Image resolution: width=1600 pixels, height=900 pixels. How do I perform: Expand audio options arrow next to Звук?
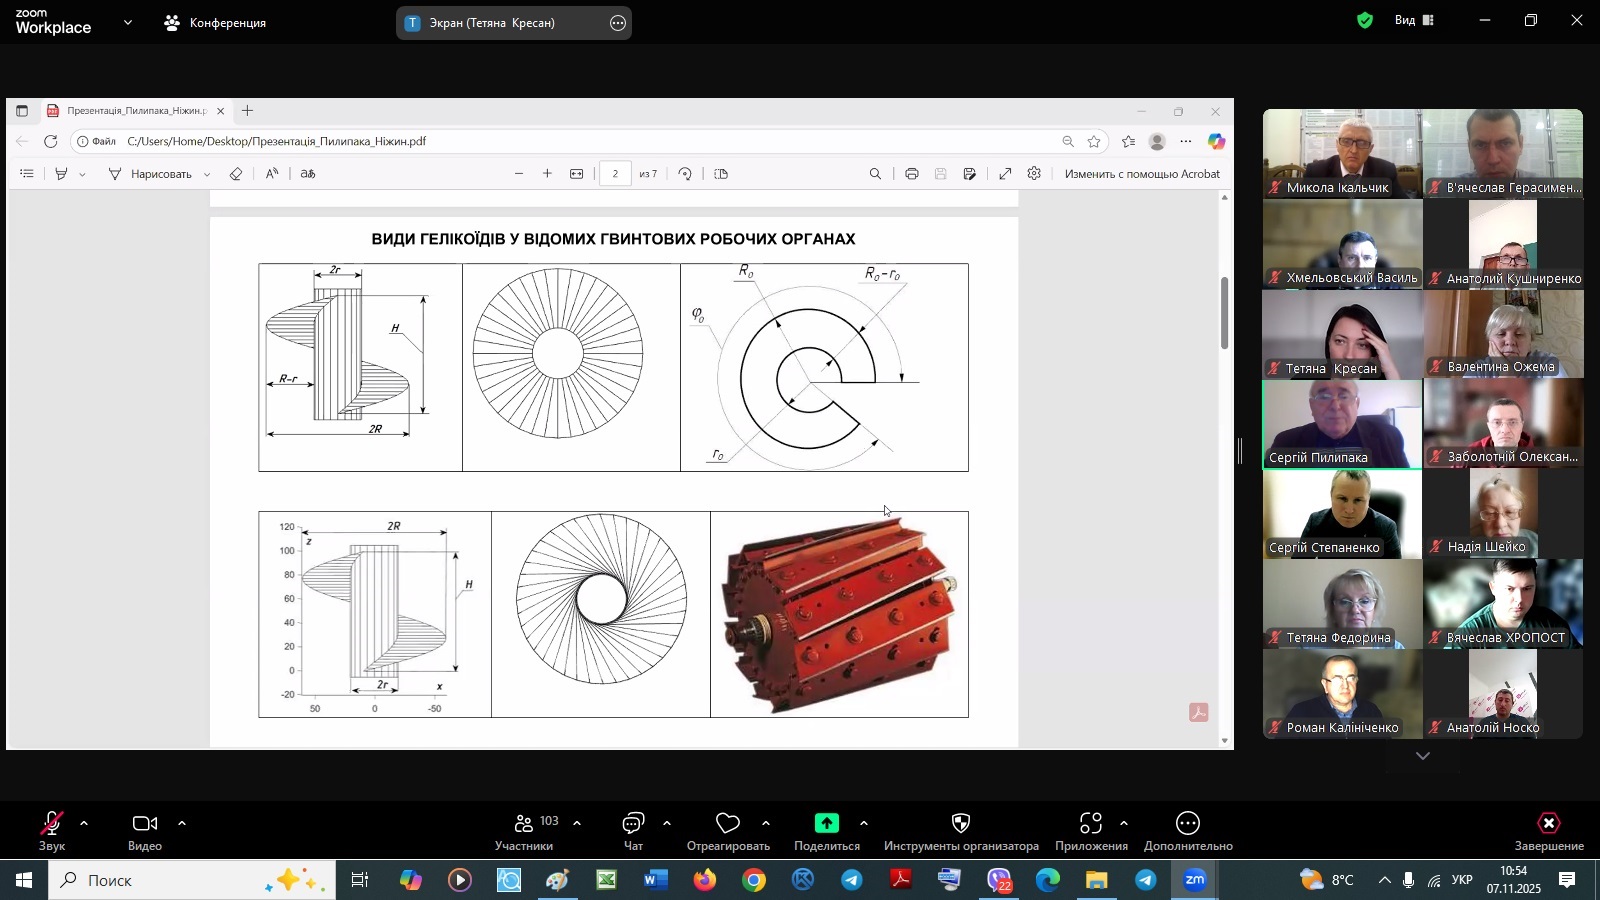(x=84, y=823)
